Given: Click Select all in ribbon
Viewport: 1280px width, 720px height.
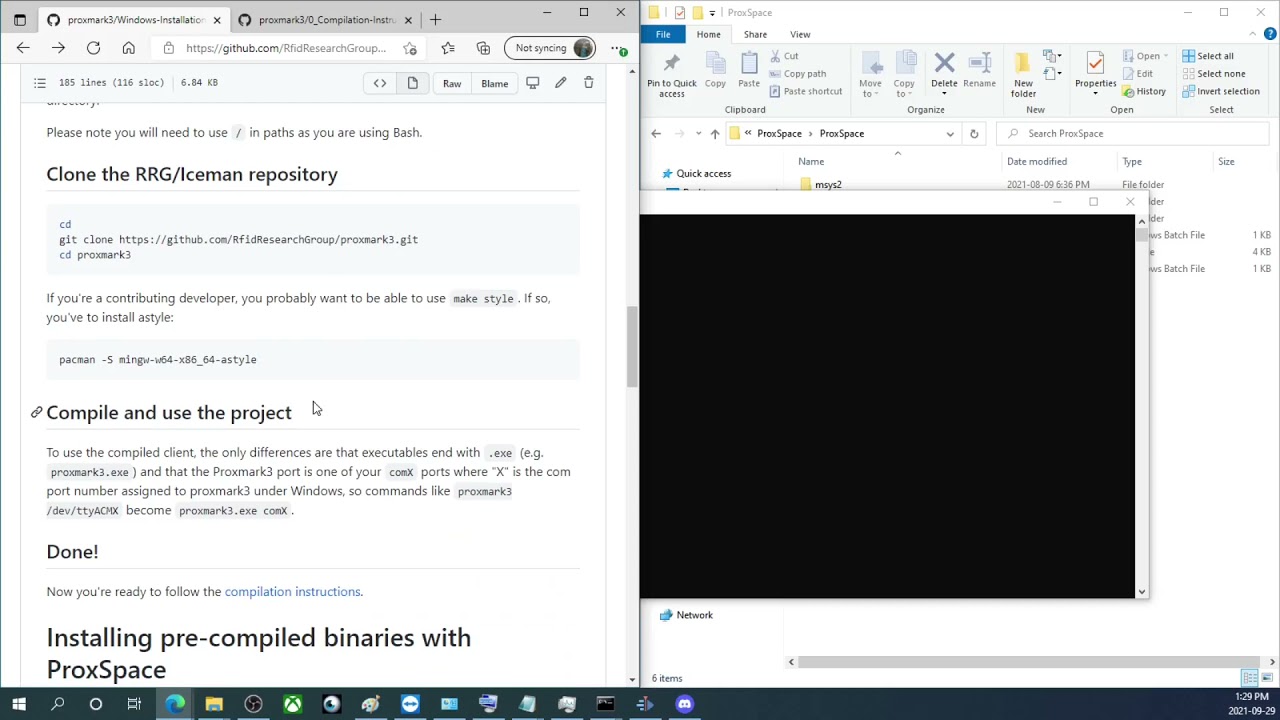Looking at the screenshot, I should [x=1207, y=56].
